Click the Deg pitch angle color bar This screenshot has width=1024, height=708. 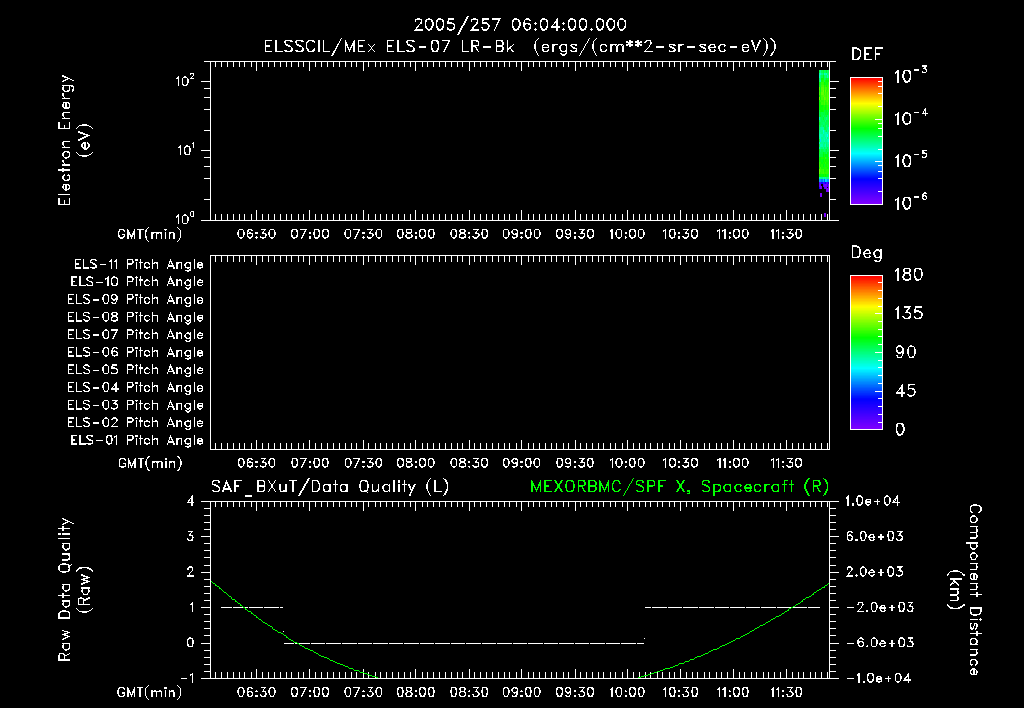[866, 353]
